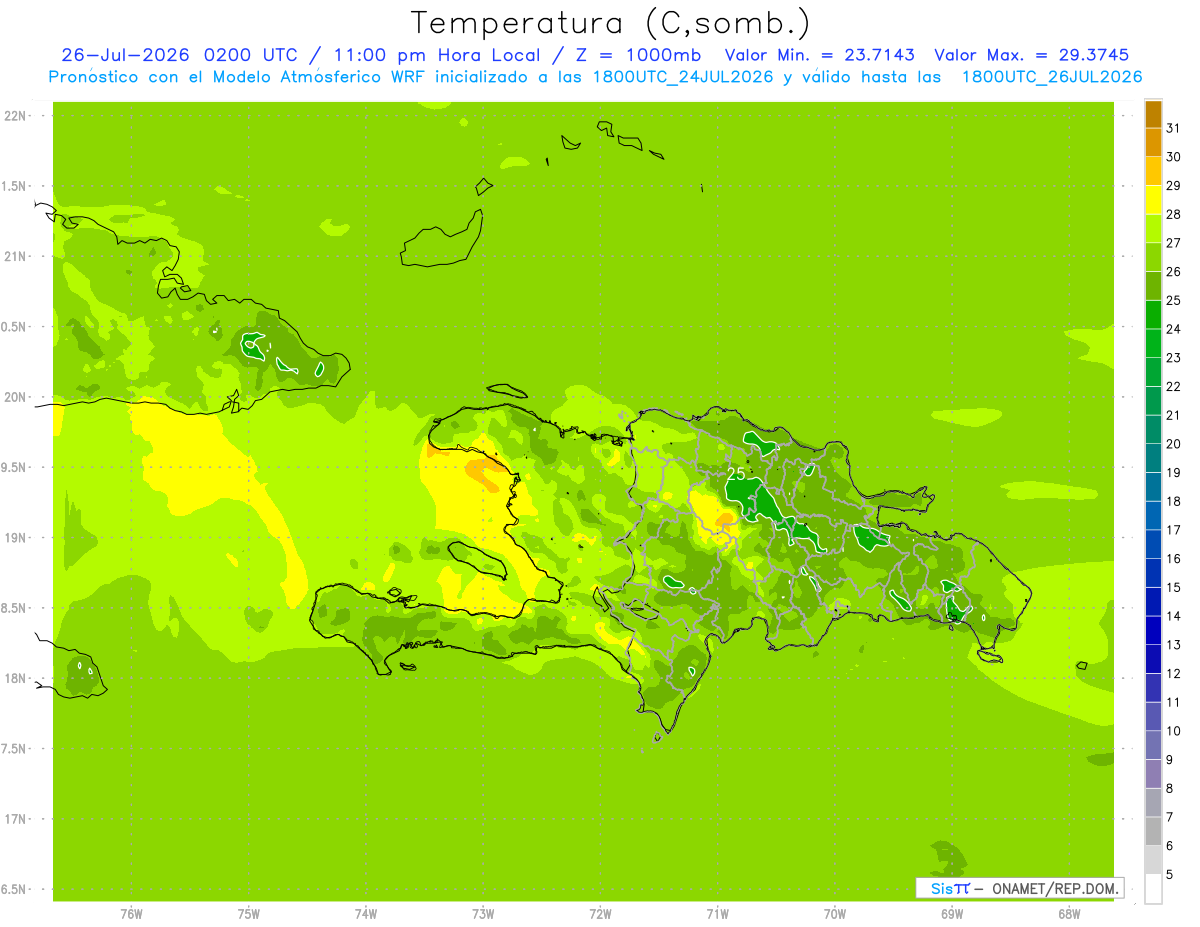Select the '1800UTC_26JUL2026' valid-until time
The image size is (1200, 927).
click(1052, 77)
